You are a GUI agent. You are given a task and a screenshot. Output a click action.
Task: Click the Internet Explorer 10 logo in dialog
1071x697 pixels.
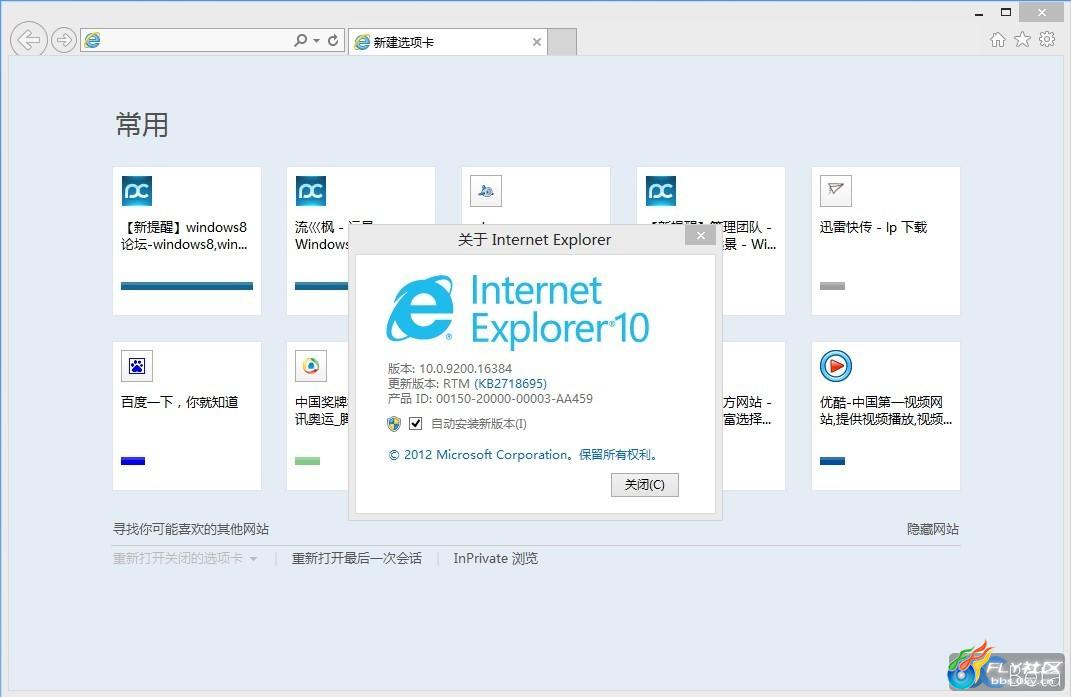tap(518, 310)
